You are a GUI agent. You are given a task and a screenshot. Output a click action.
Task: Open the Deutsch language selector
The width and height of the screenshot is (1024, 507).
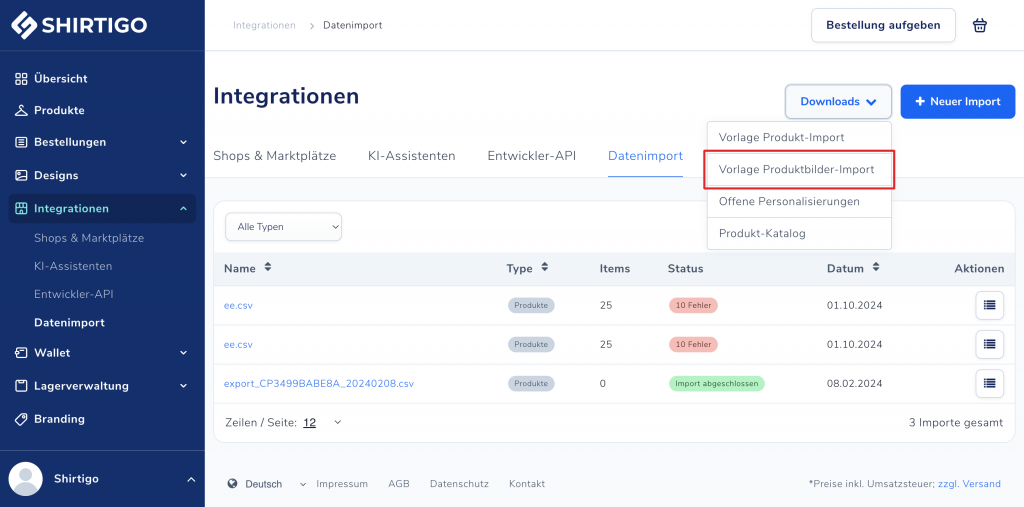(x=268, y=484)
